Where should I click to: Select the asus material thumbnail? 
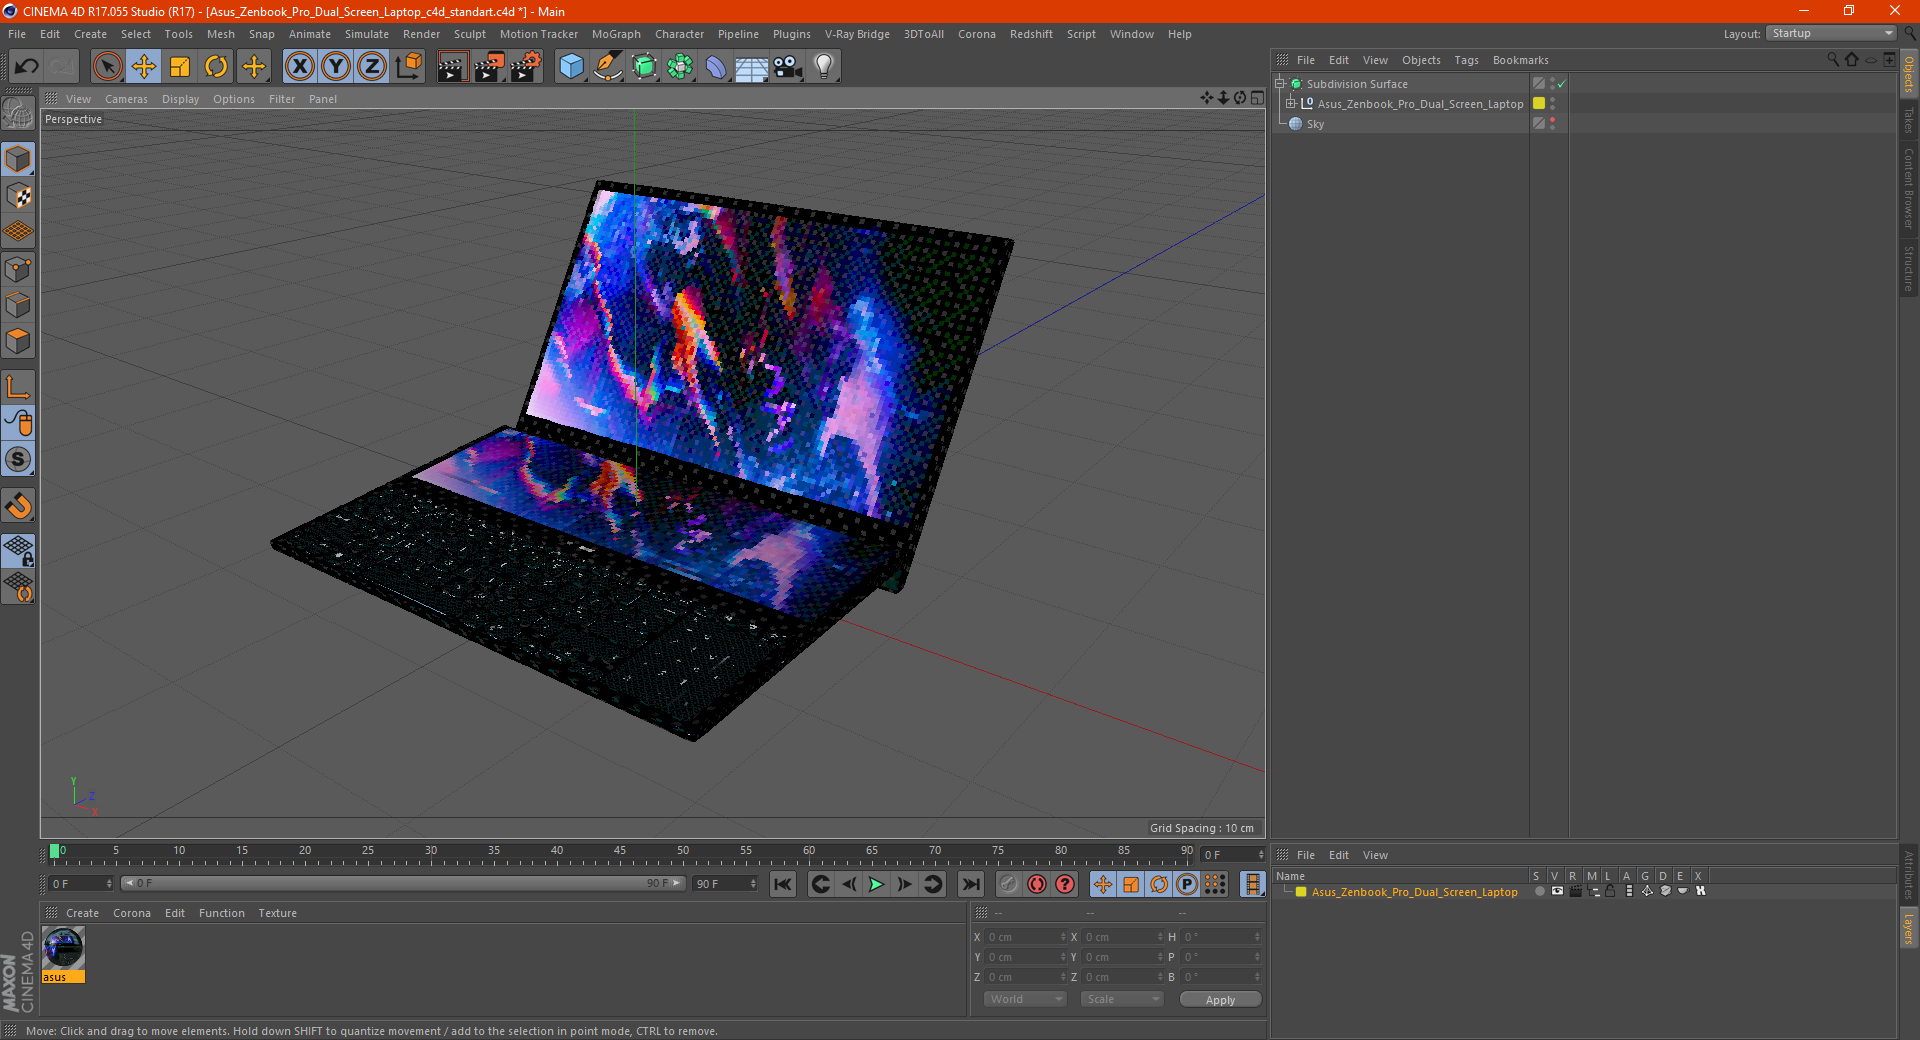(63, 949)
